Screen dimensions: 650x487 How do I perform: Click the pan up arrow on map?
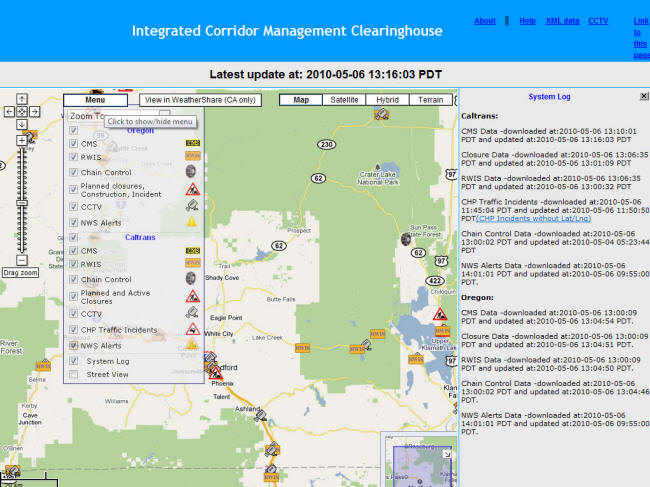(22, 98)
